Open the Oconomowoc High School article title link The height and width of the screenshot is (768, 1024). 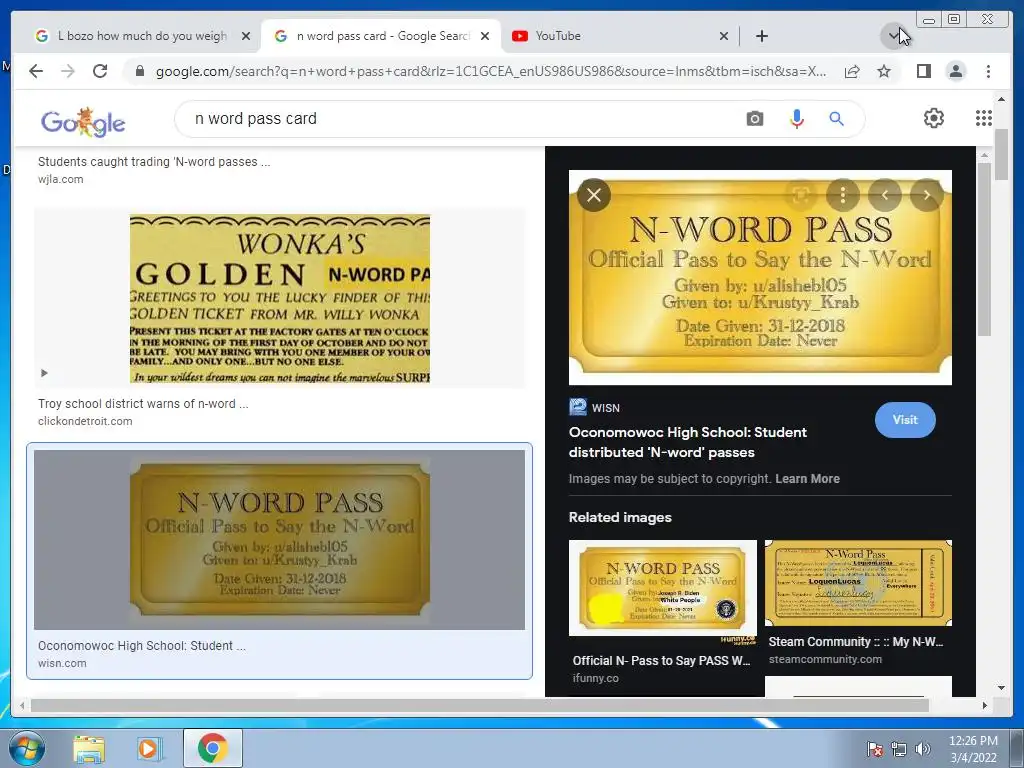tap(688, 442)
